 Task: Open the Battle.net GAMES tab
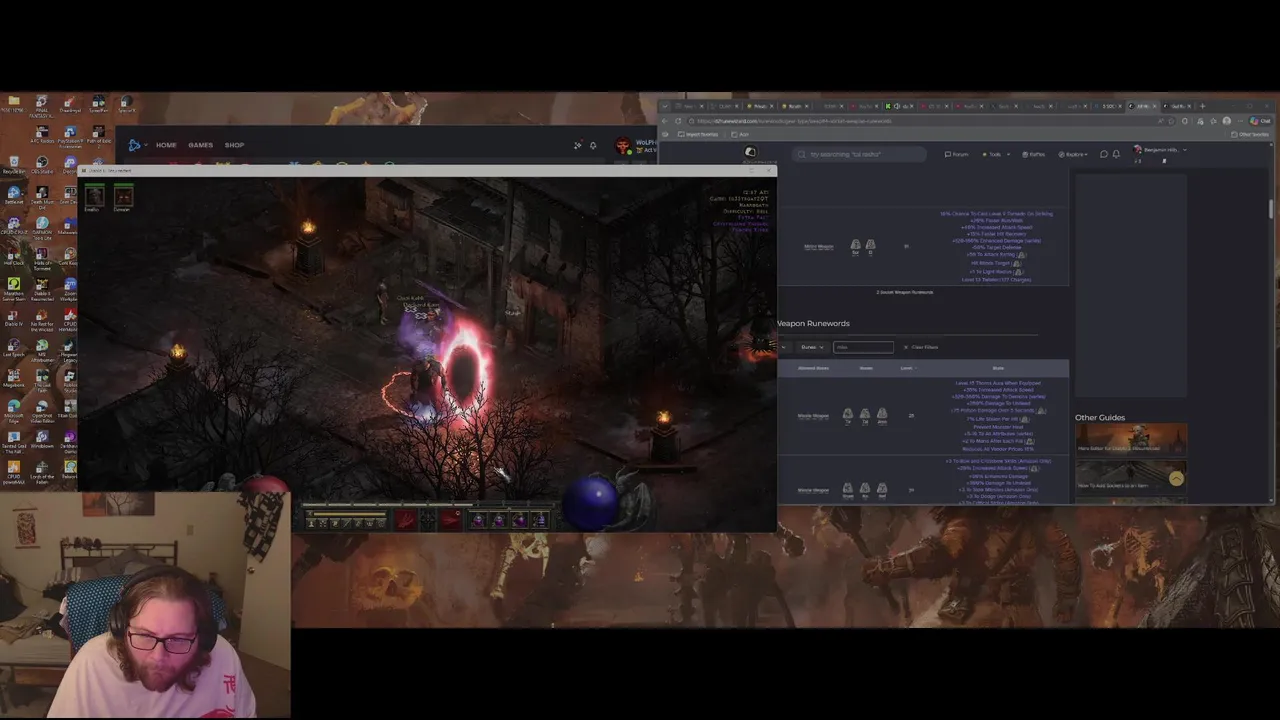(200, 145)
